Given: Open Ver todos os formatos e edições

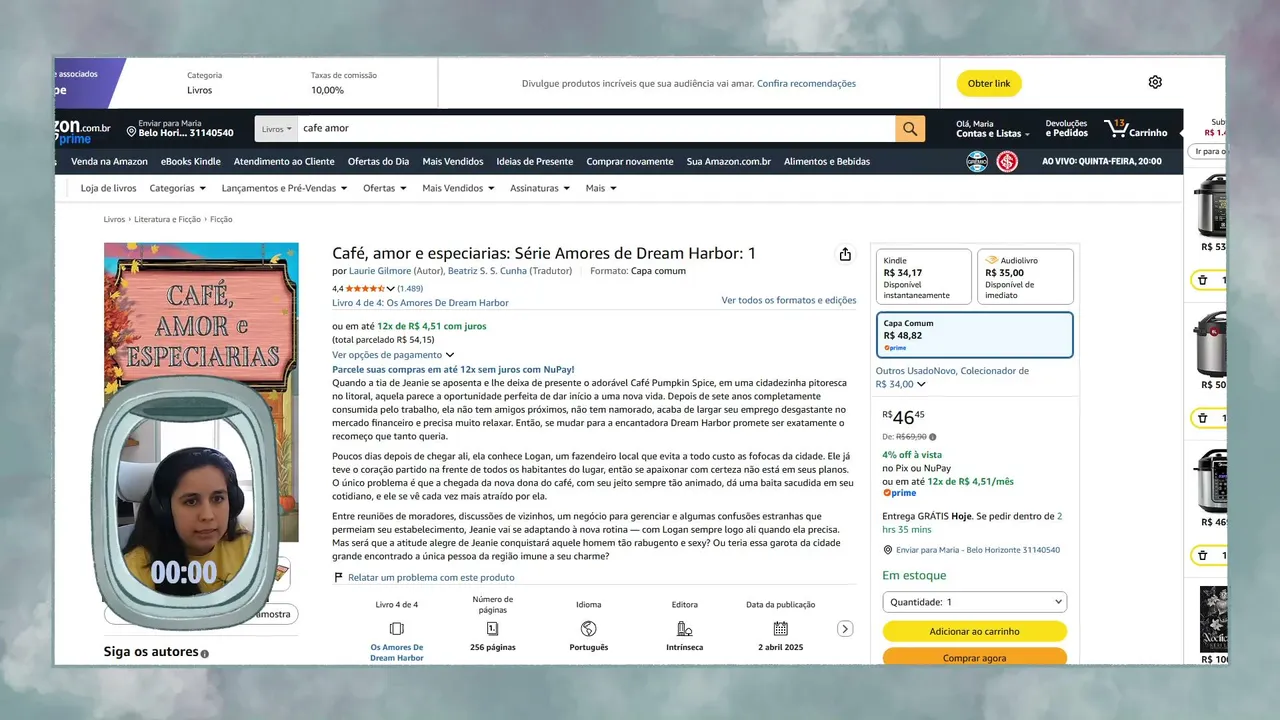Looking at the screenshot, I should tap(789, 300).
